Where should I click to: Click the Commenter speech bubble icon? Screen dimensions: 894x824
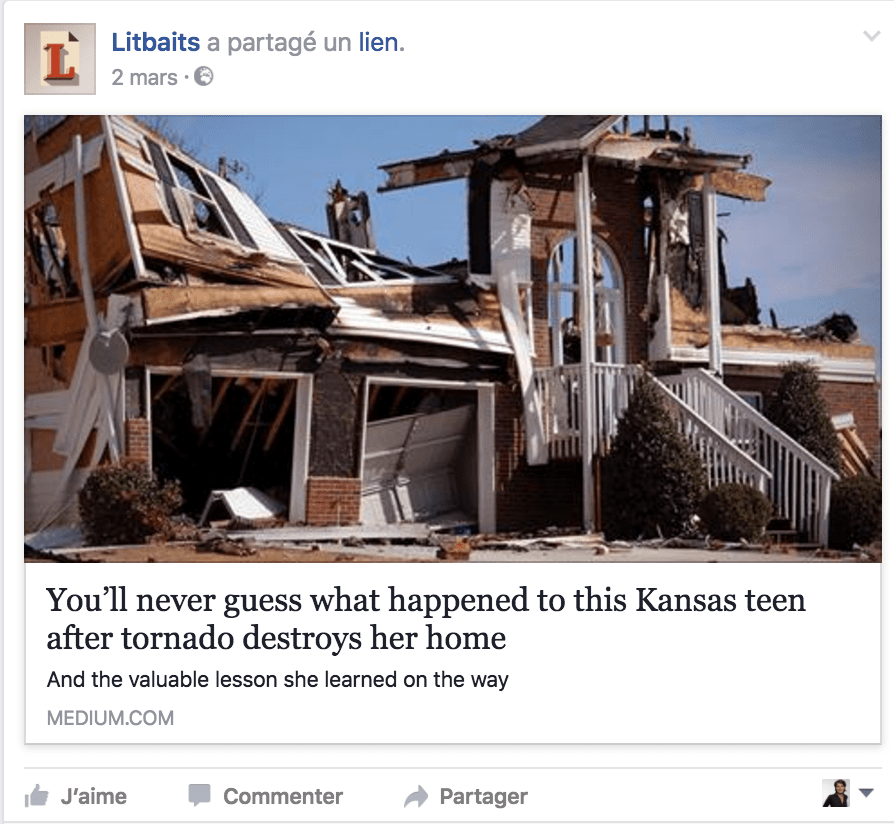tap(200, 795)
